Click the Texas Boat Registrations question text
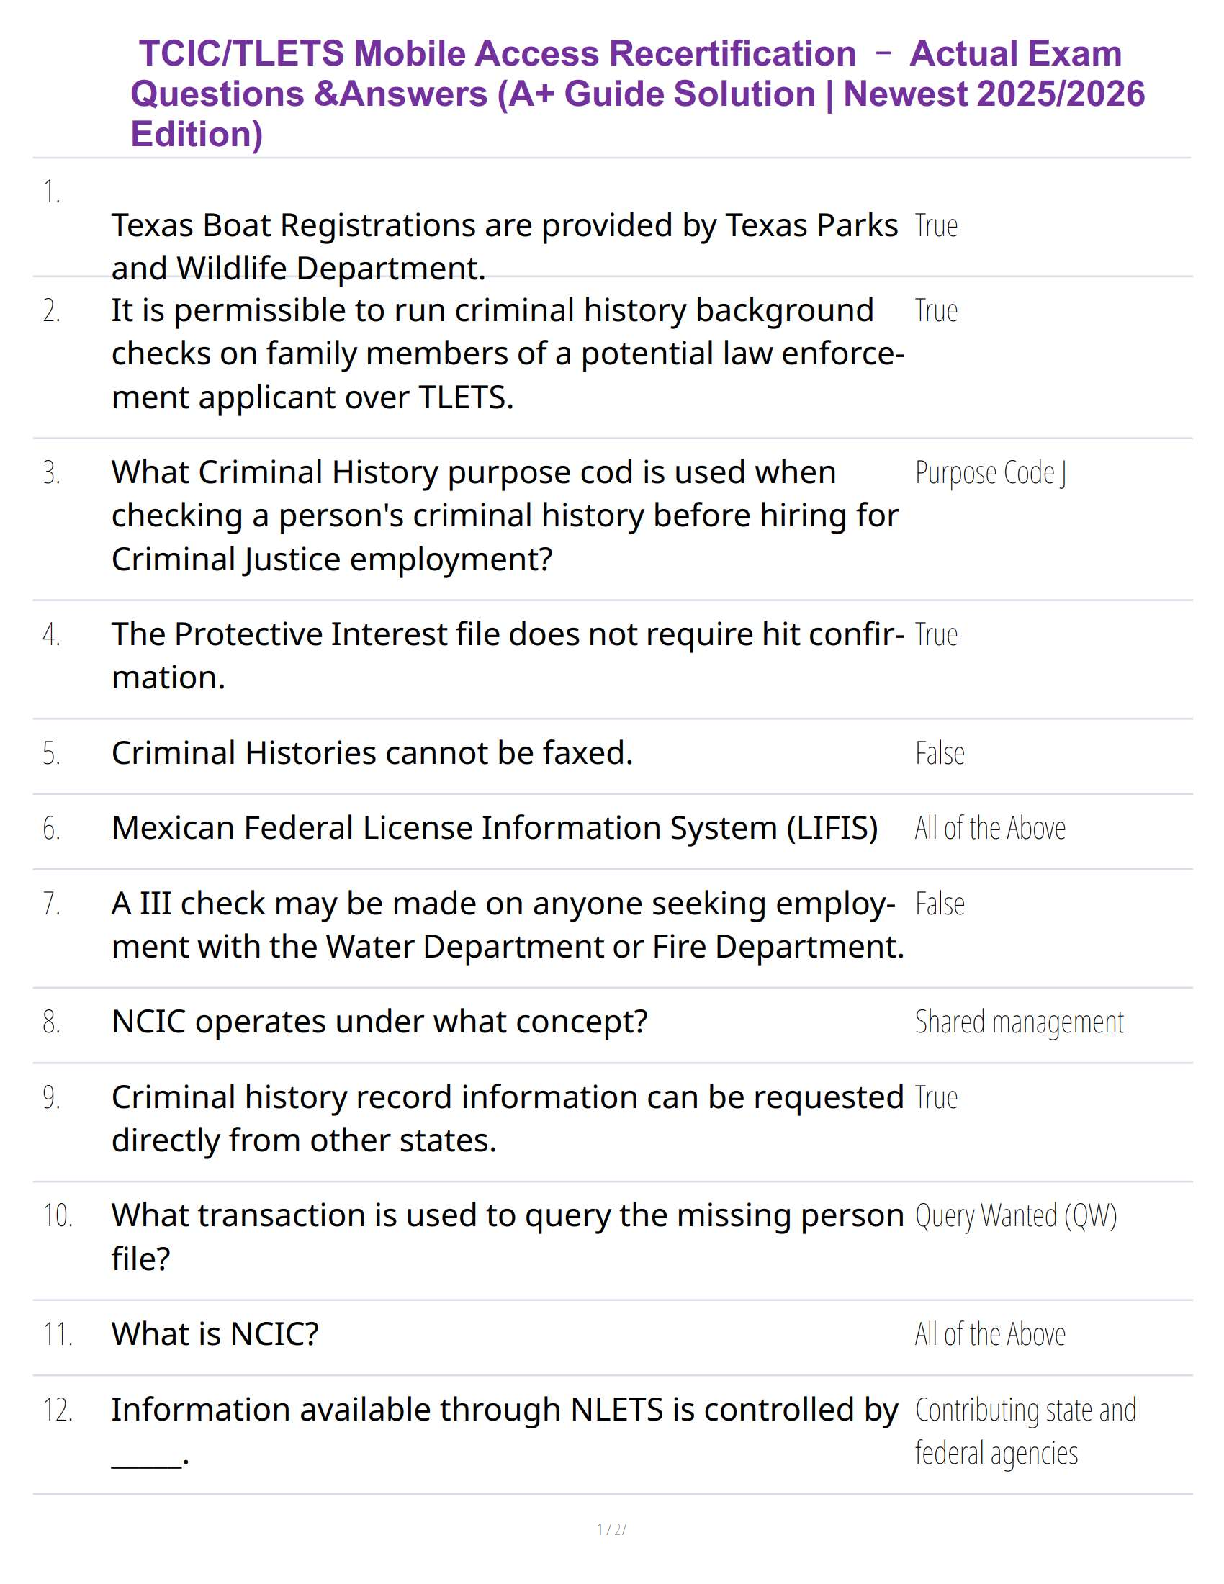 pos(504,246)
